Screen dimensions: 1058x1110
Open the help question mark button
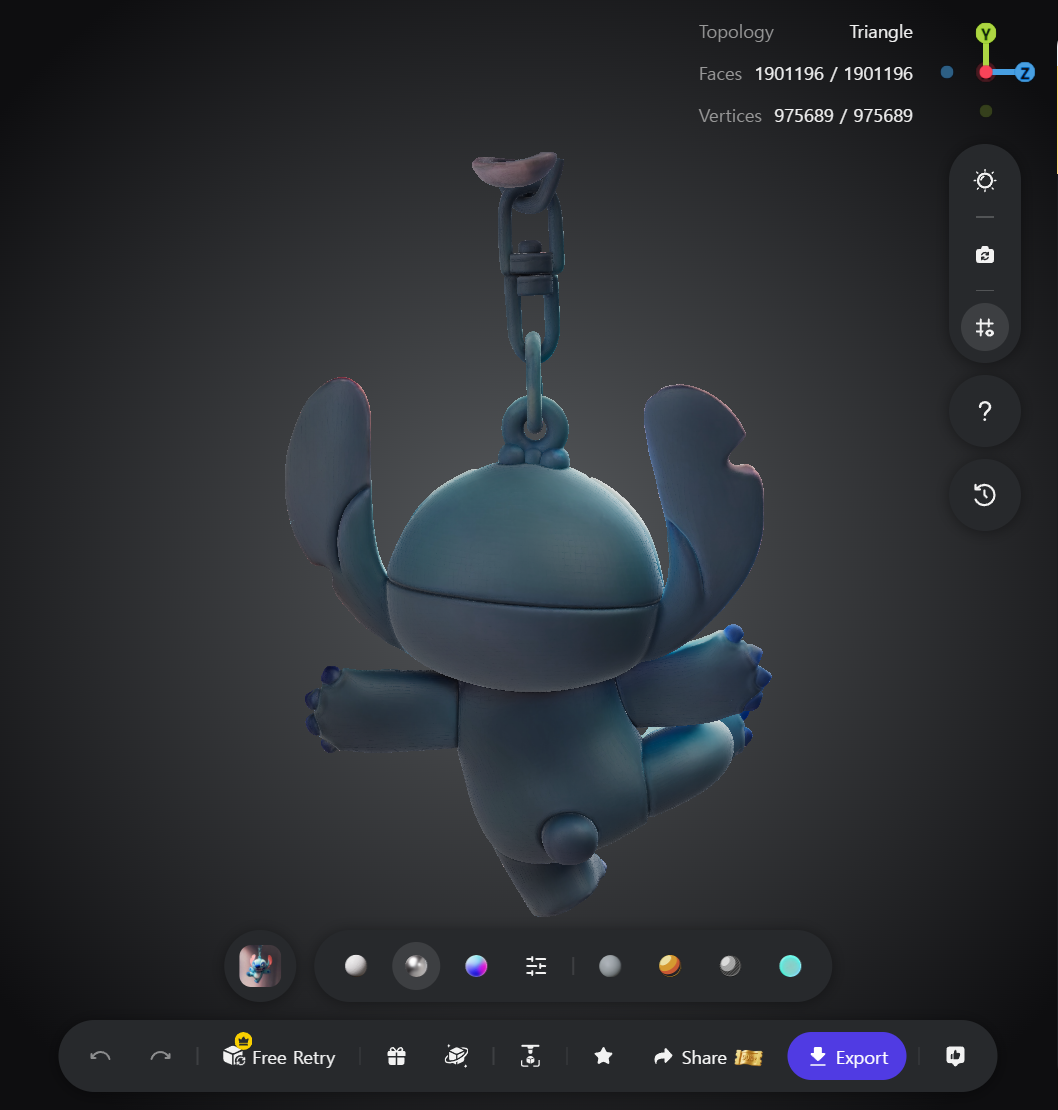coord(984,411)
